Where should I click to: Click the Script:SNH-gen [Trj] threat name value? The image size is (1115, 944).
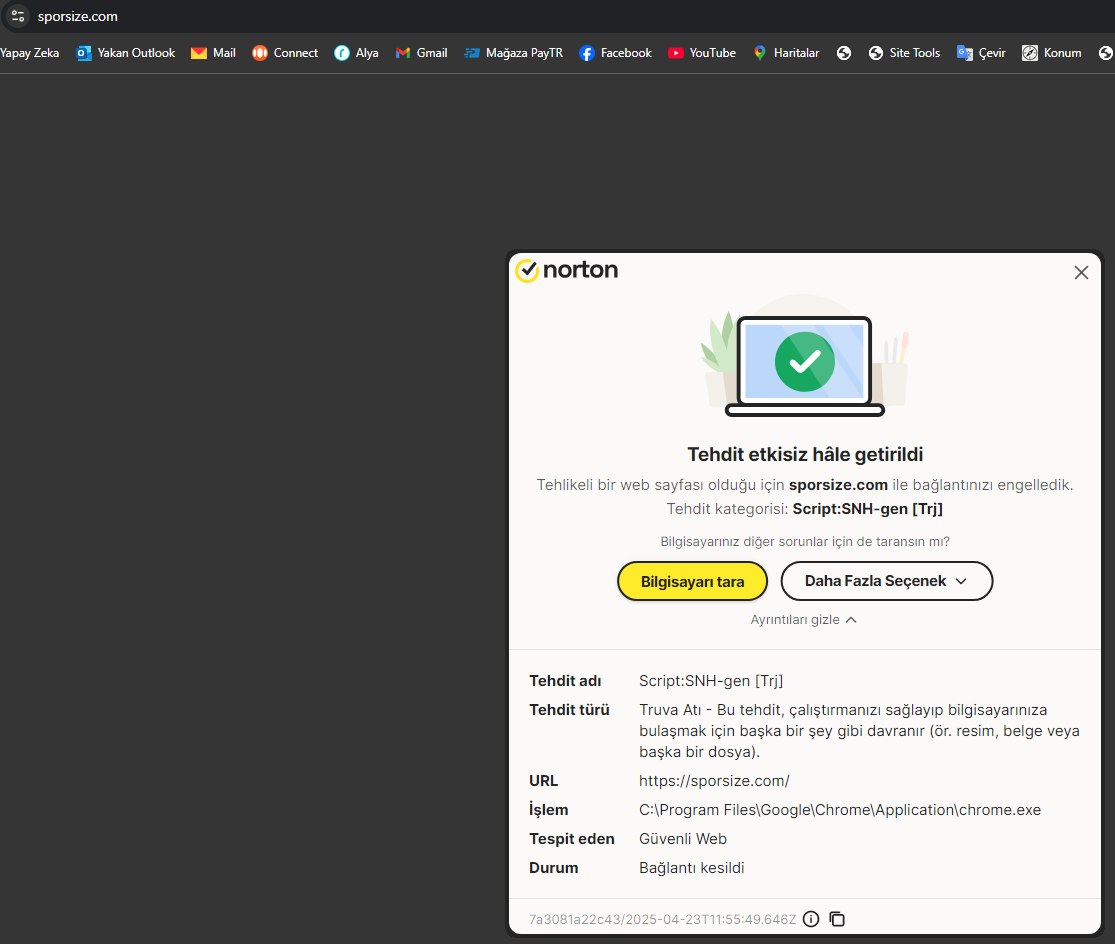tap(710, 681)
